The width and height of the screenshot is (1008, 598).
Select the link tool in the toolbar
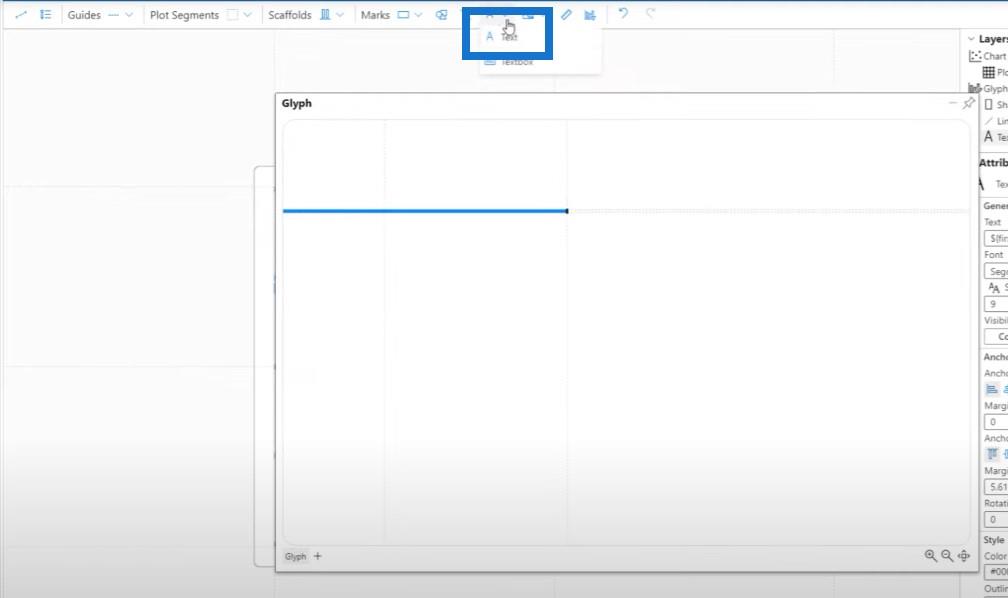[21, 14]
